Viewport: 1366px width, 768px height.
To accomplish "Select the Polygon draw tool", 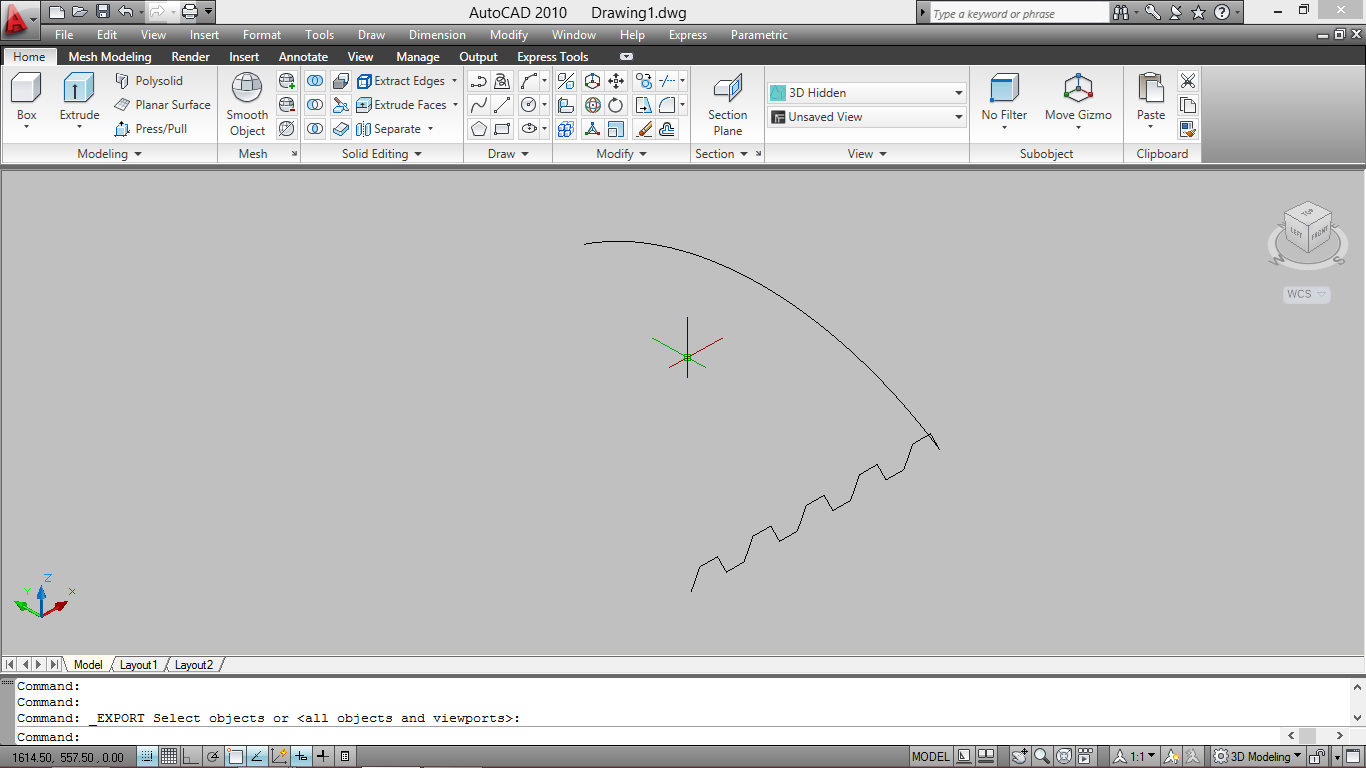I will pos(479,129).
